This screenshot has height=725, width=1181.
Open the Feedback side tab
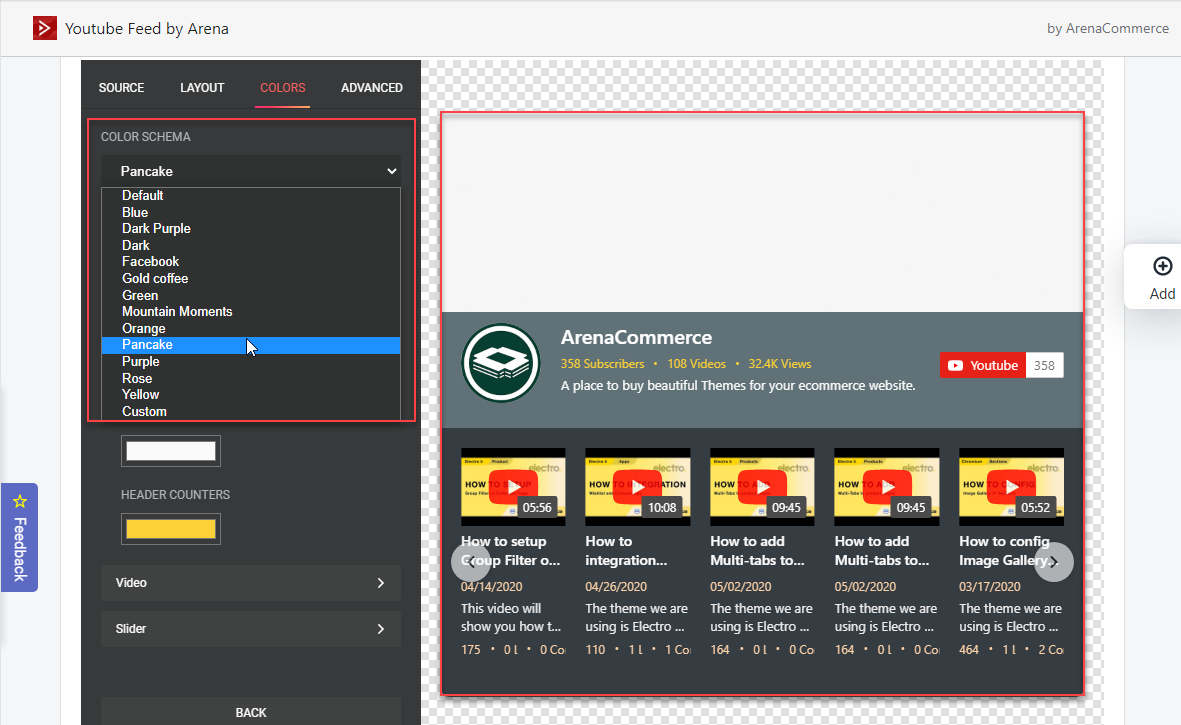[20, 538]
